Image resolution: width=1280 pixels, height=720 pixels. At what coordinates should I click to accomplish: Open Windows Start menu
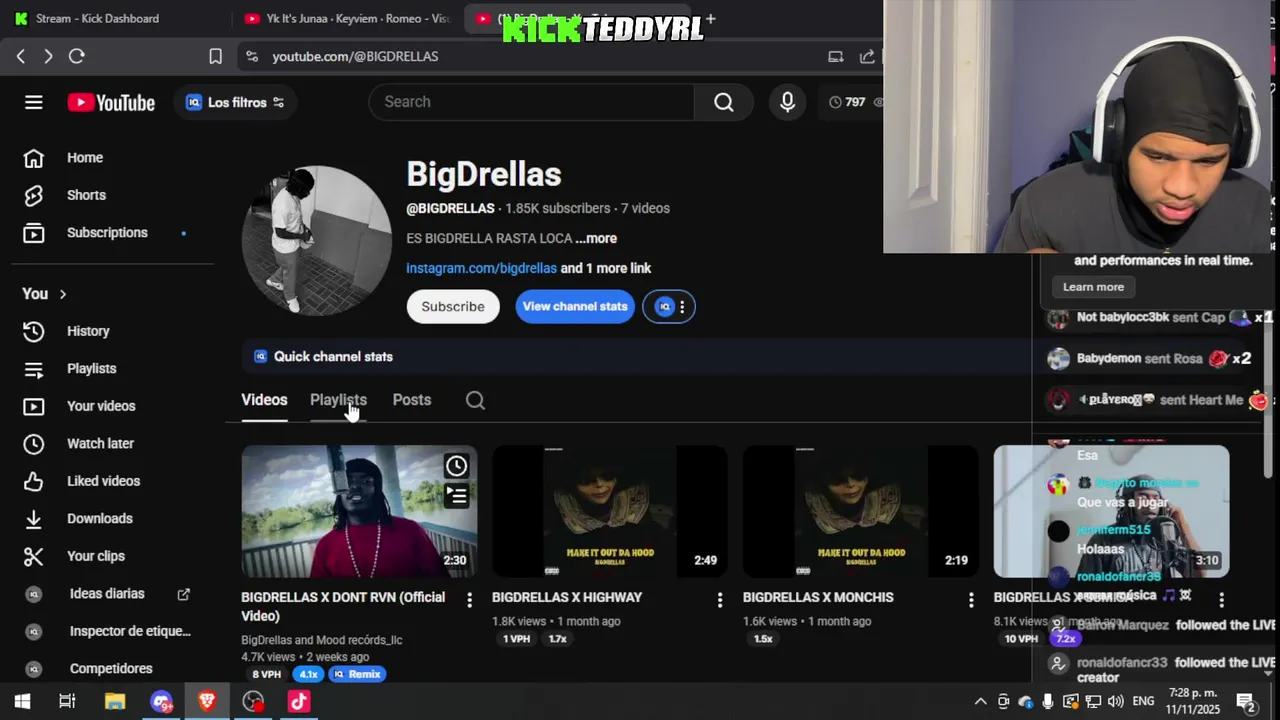click(22, 701)
